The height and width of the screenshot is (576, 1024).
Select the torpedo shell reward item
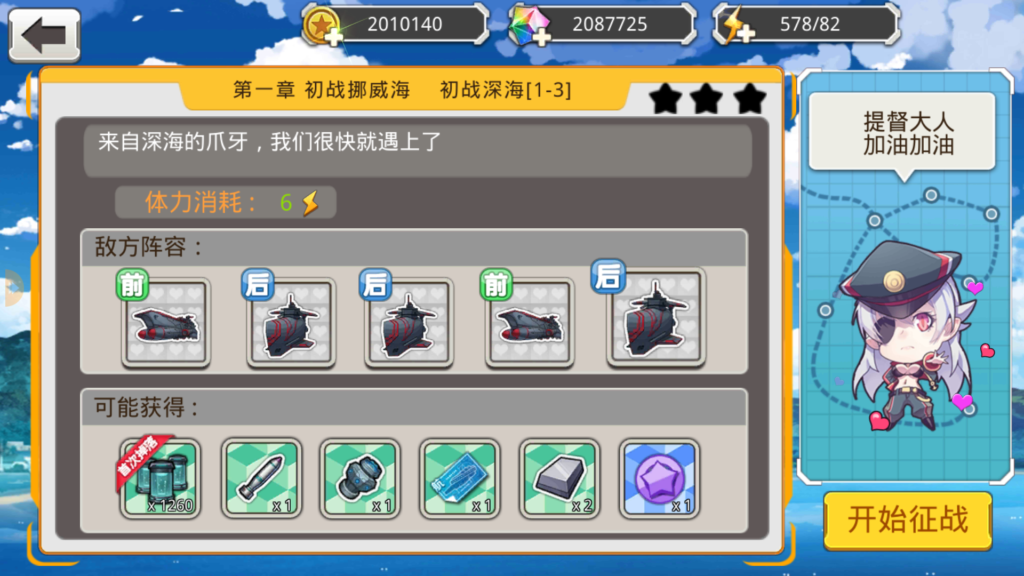(x=261, y=478)
